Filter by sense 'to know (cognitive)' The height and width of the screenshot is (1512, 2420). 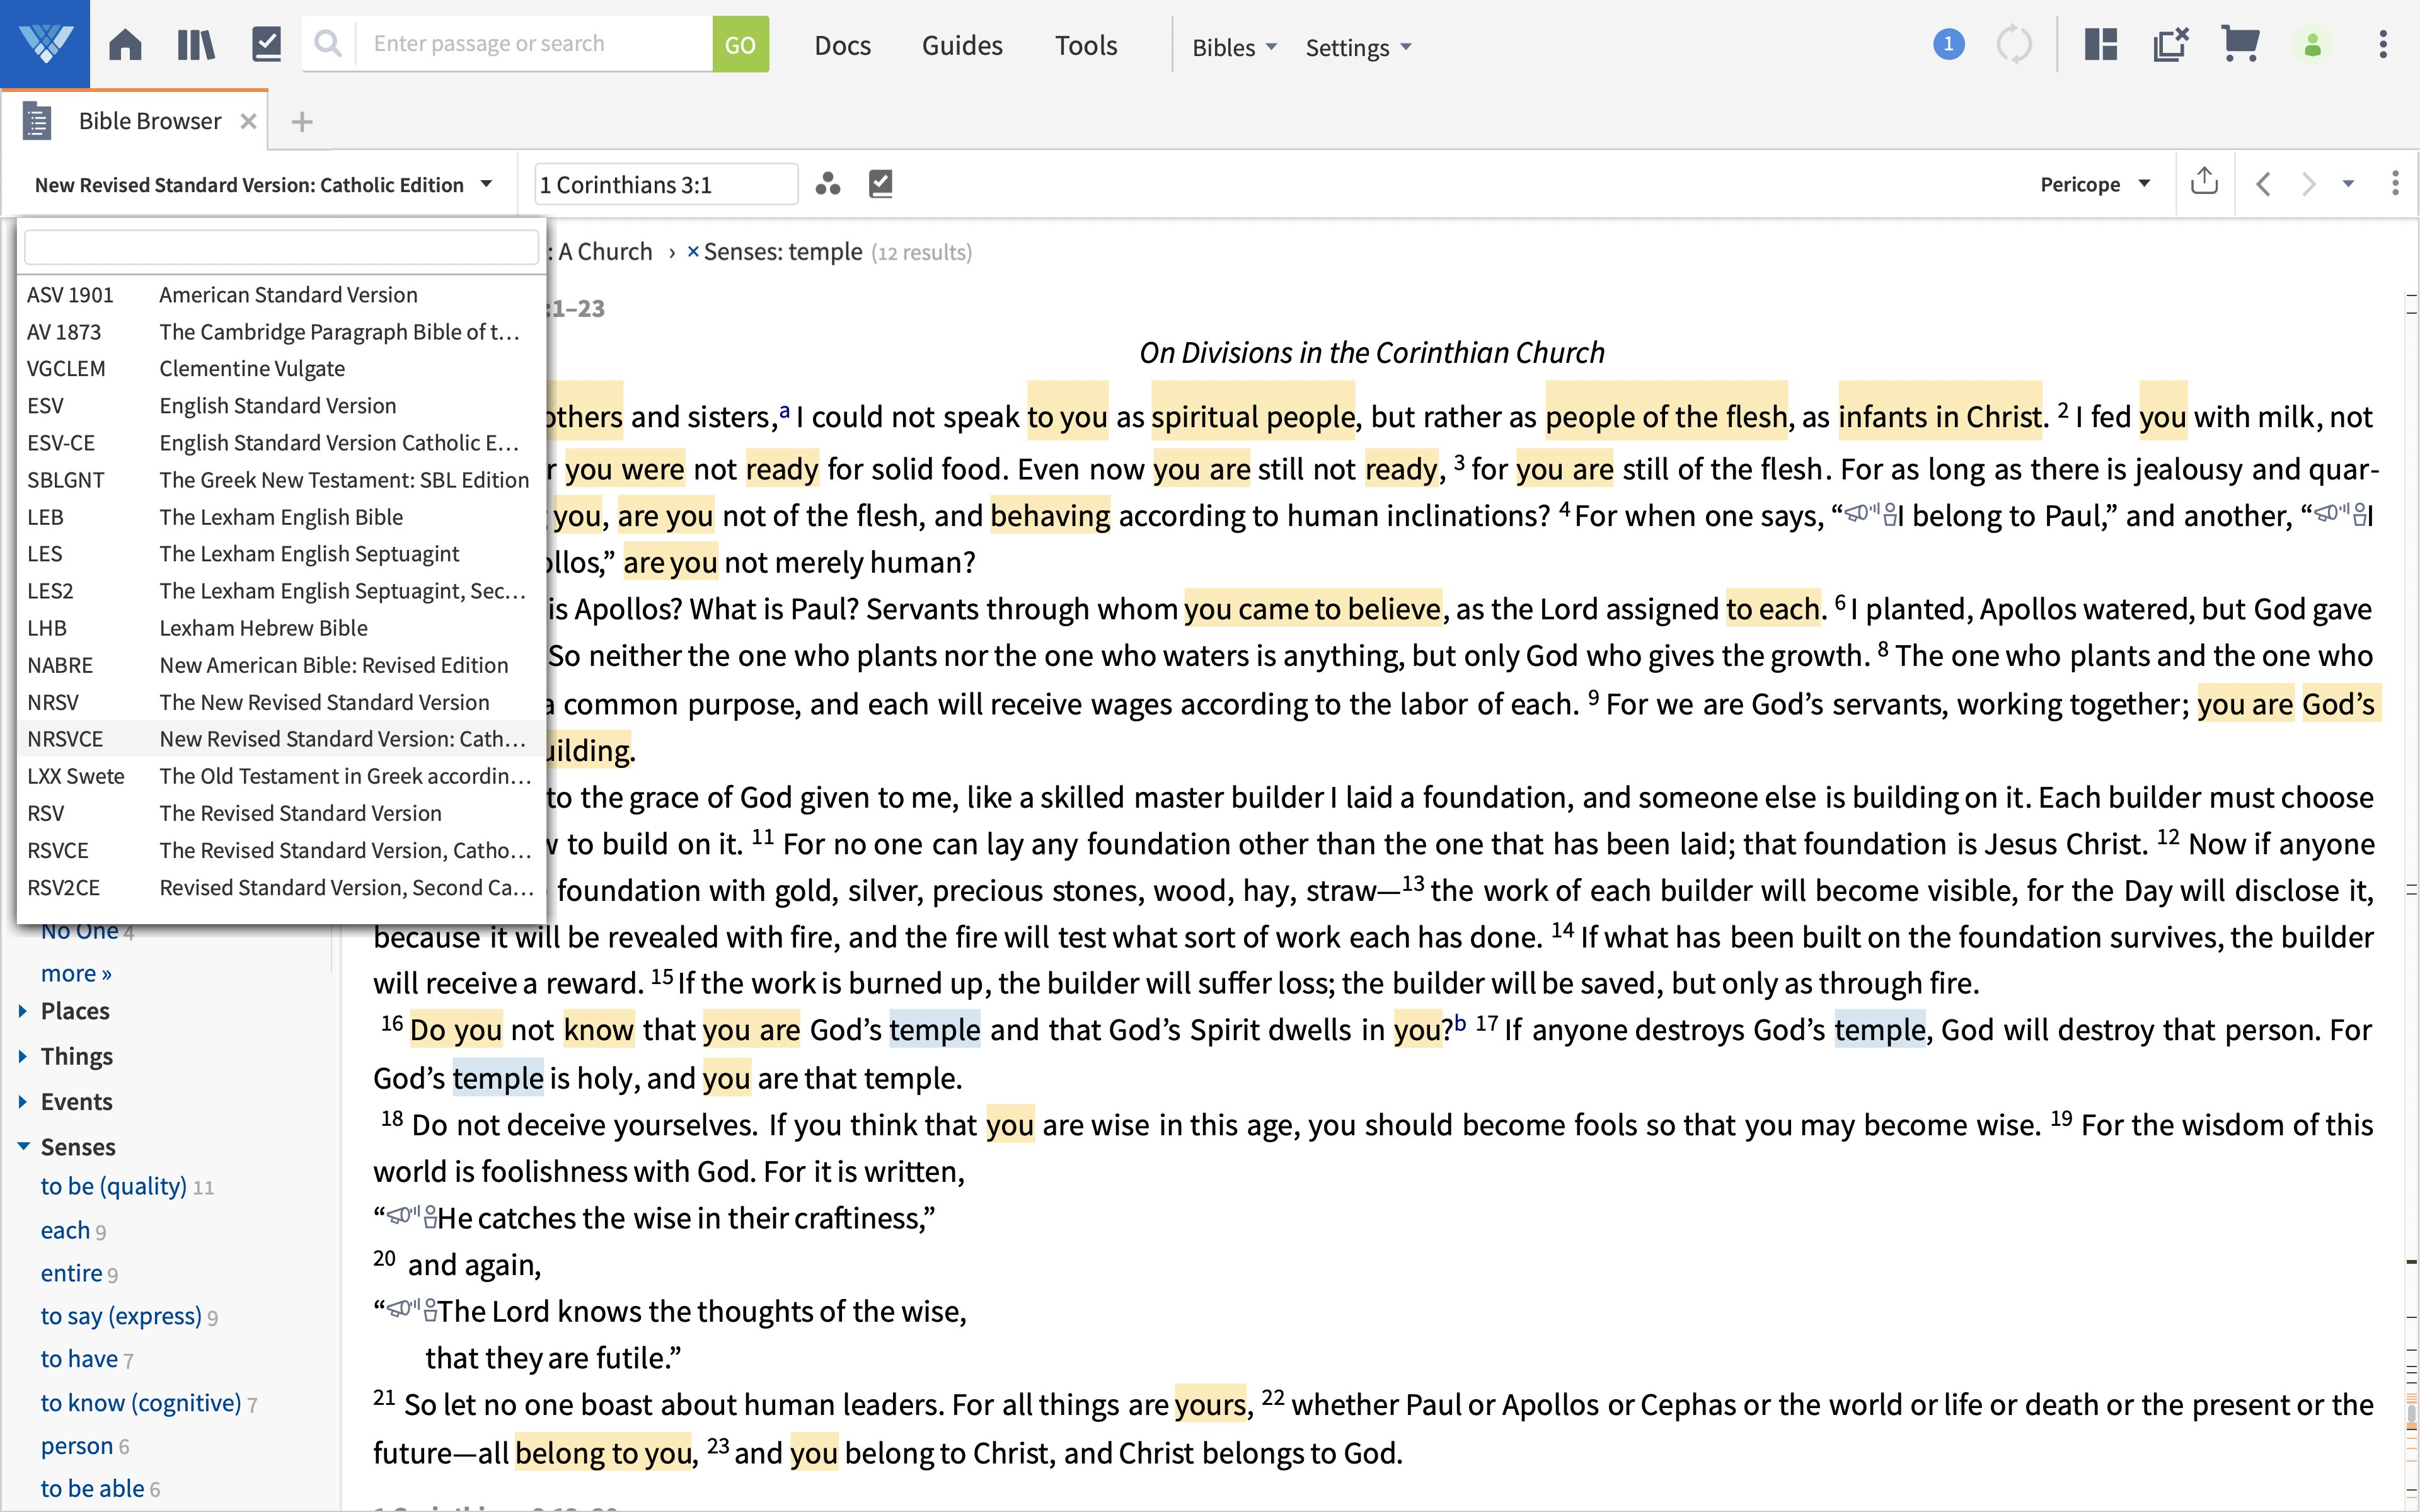[141, 1403]
